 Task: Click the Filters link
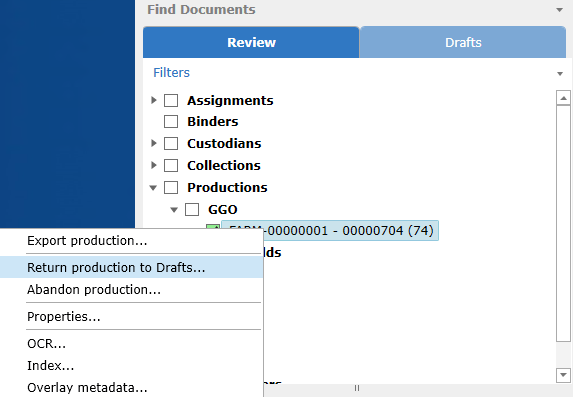[x=171, y=72]
